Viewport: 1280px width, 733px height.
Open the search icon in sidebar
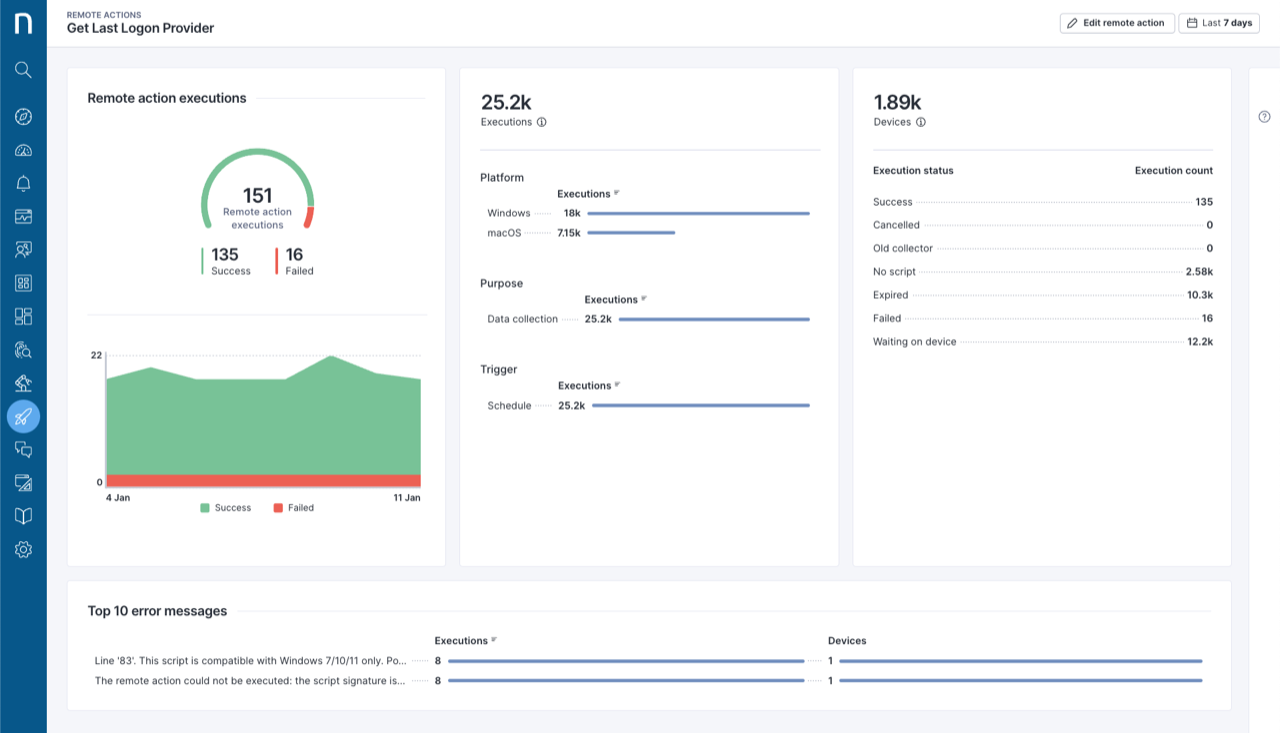coord(23,70)
